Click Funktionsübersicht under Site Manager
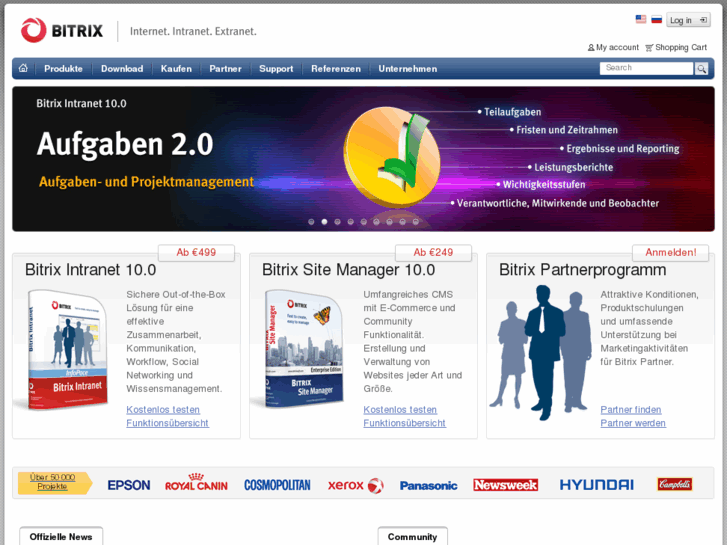This screenshot has width=727, height=545. [404, 423]
